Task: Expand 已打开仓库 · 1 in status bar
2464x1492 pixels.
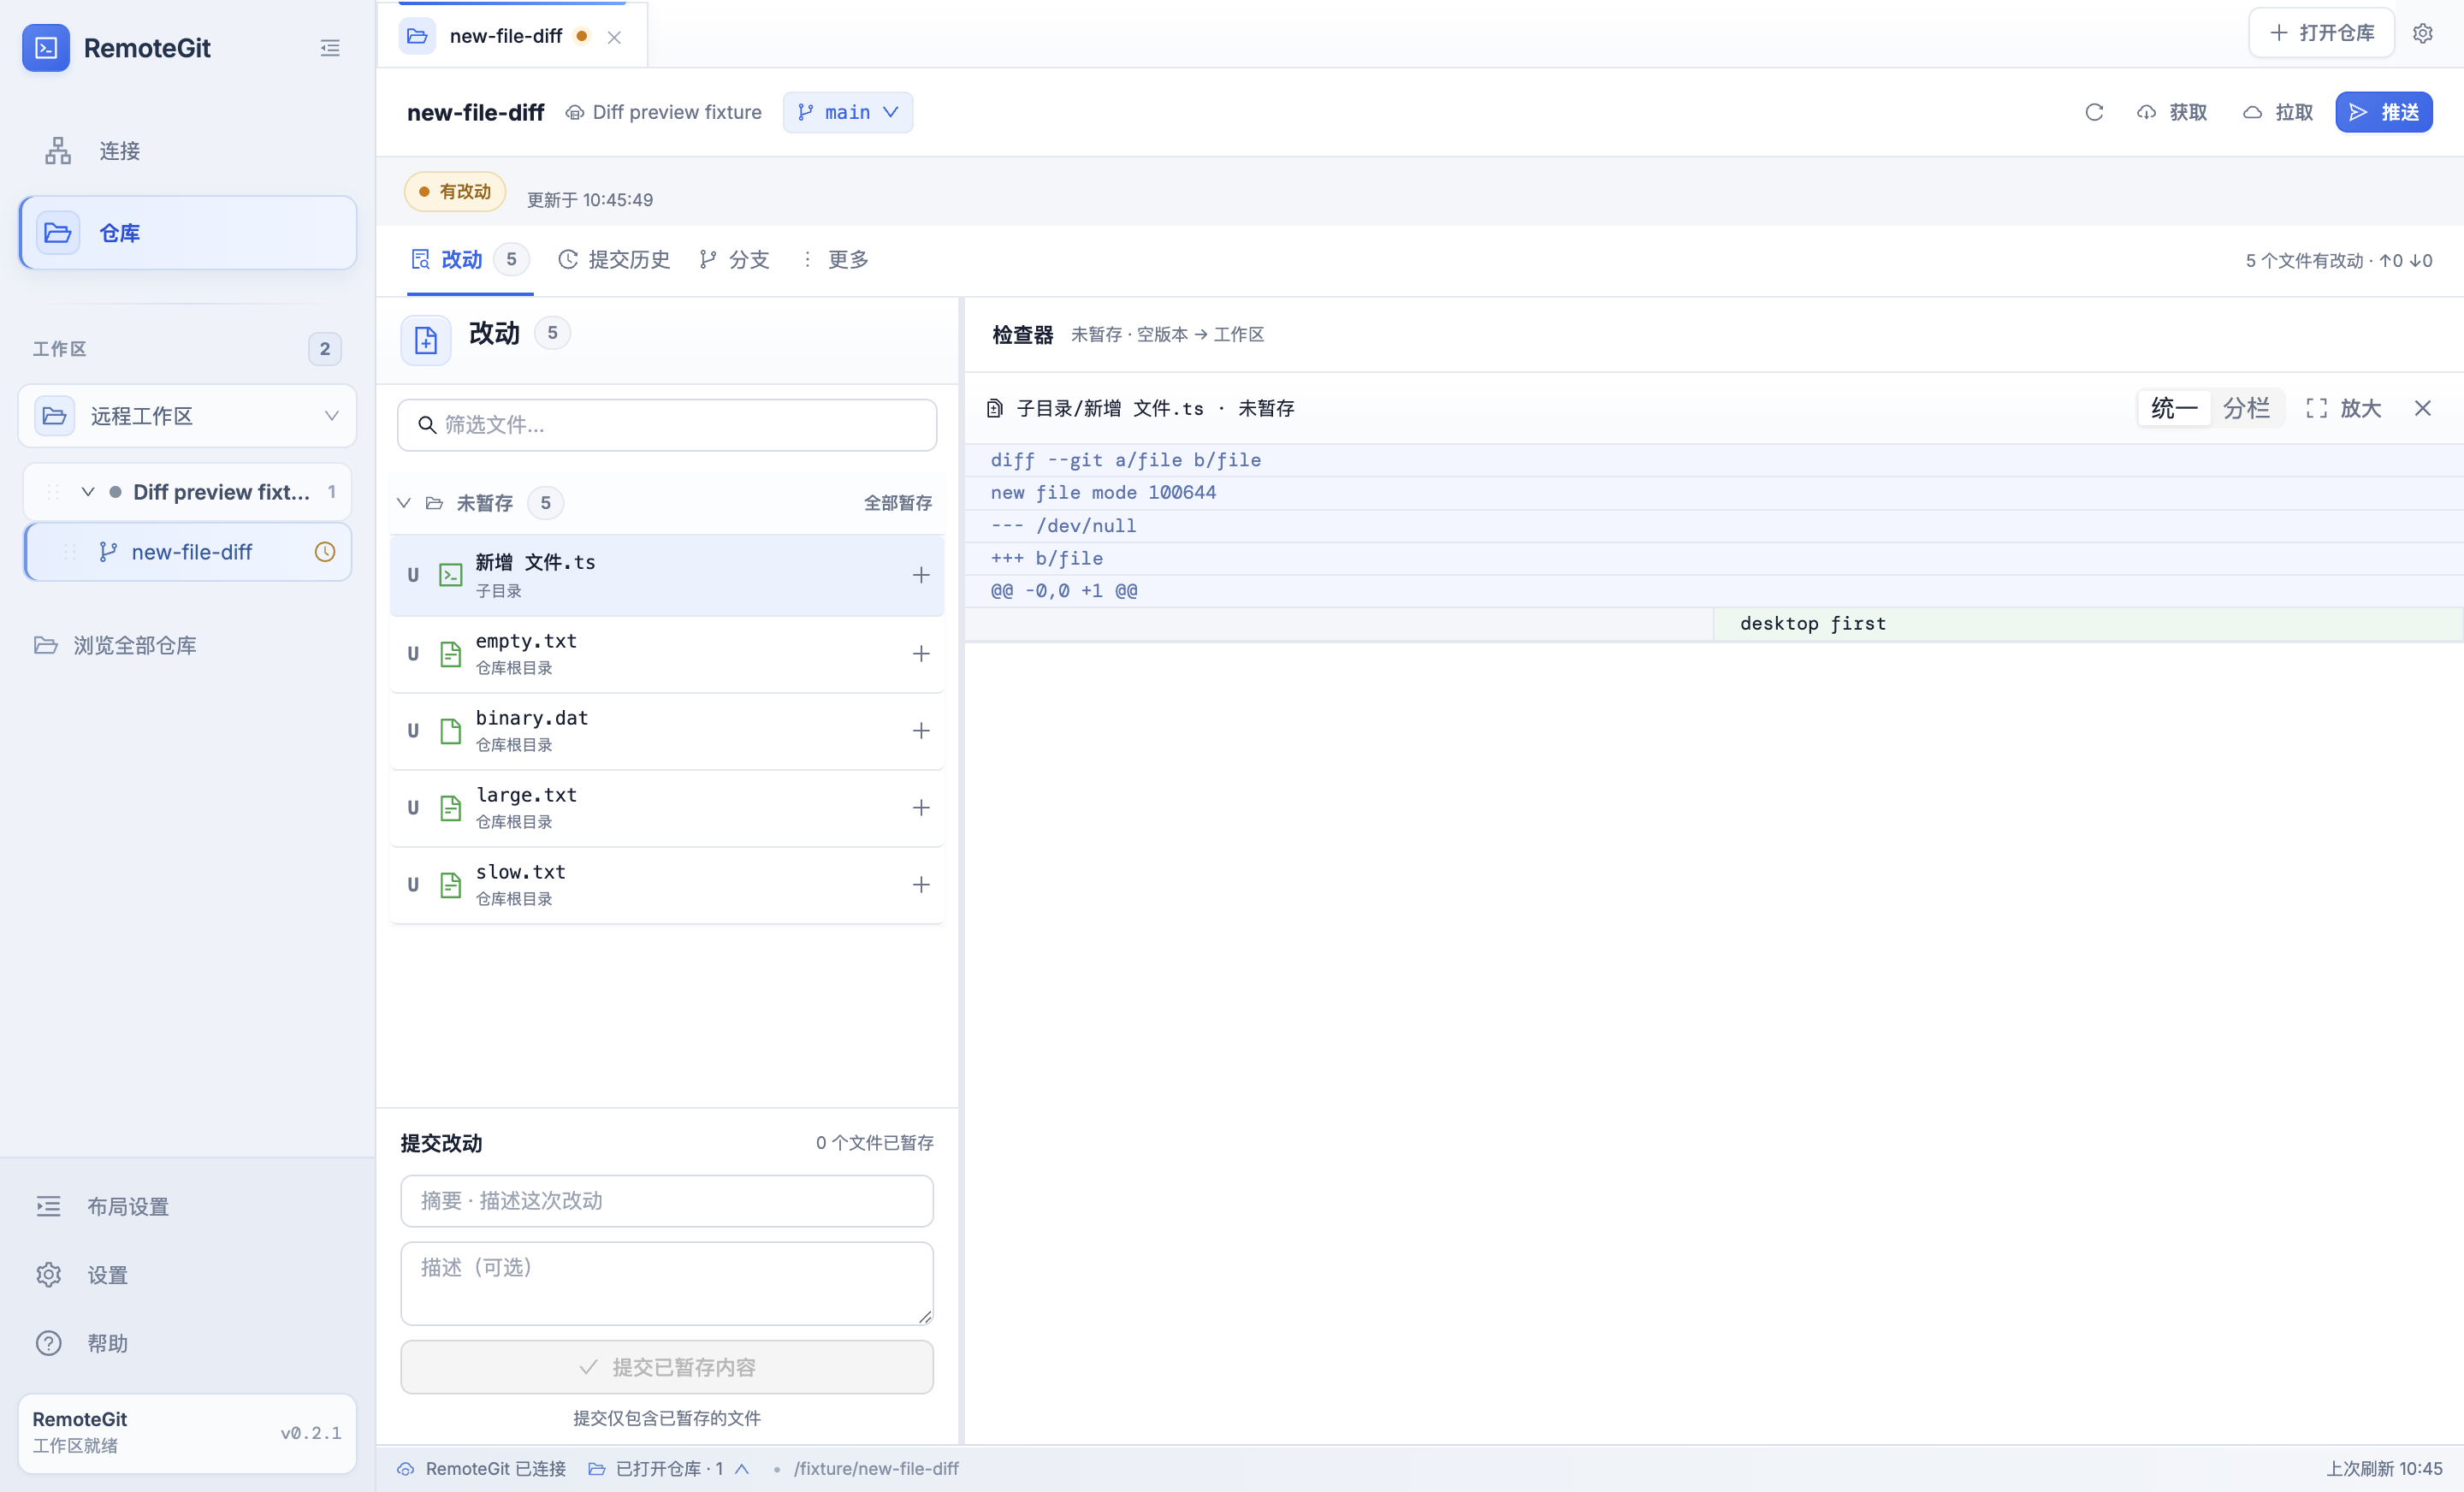Action: tap(668, 1468)
